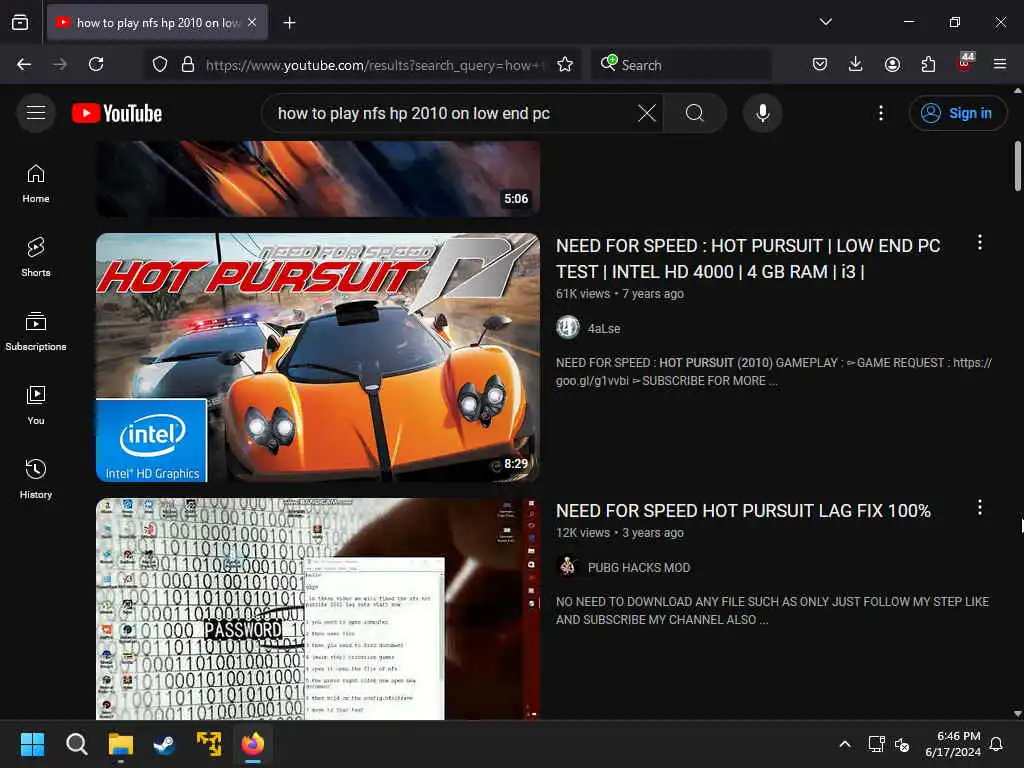The image size is (1024, 768).
Task: Open a new tab
Action: 289,22
